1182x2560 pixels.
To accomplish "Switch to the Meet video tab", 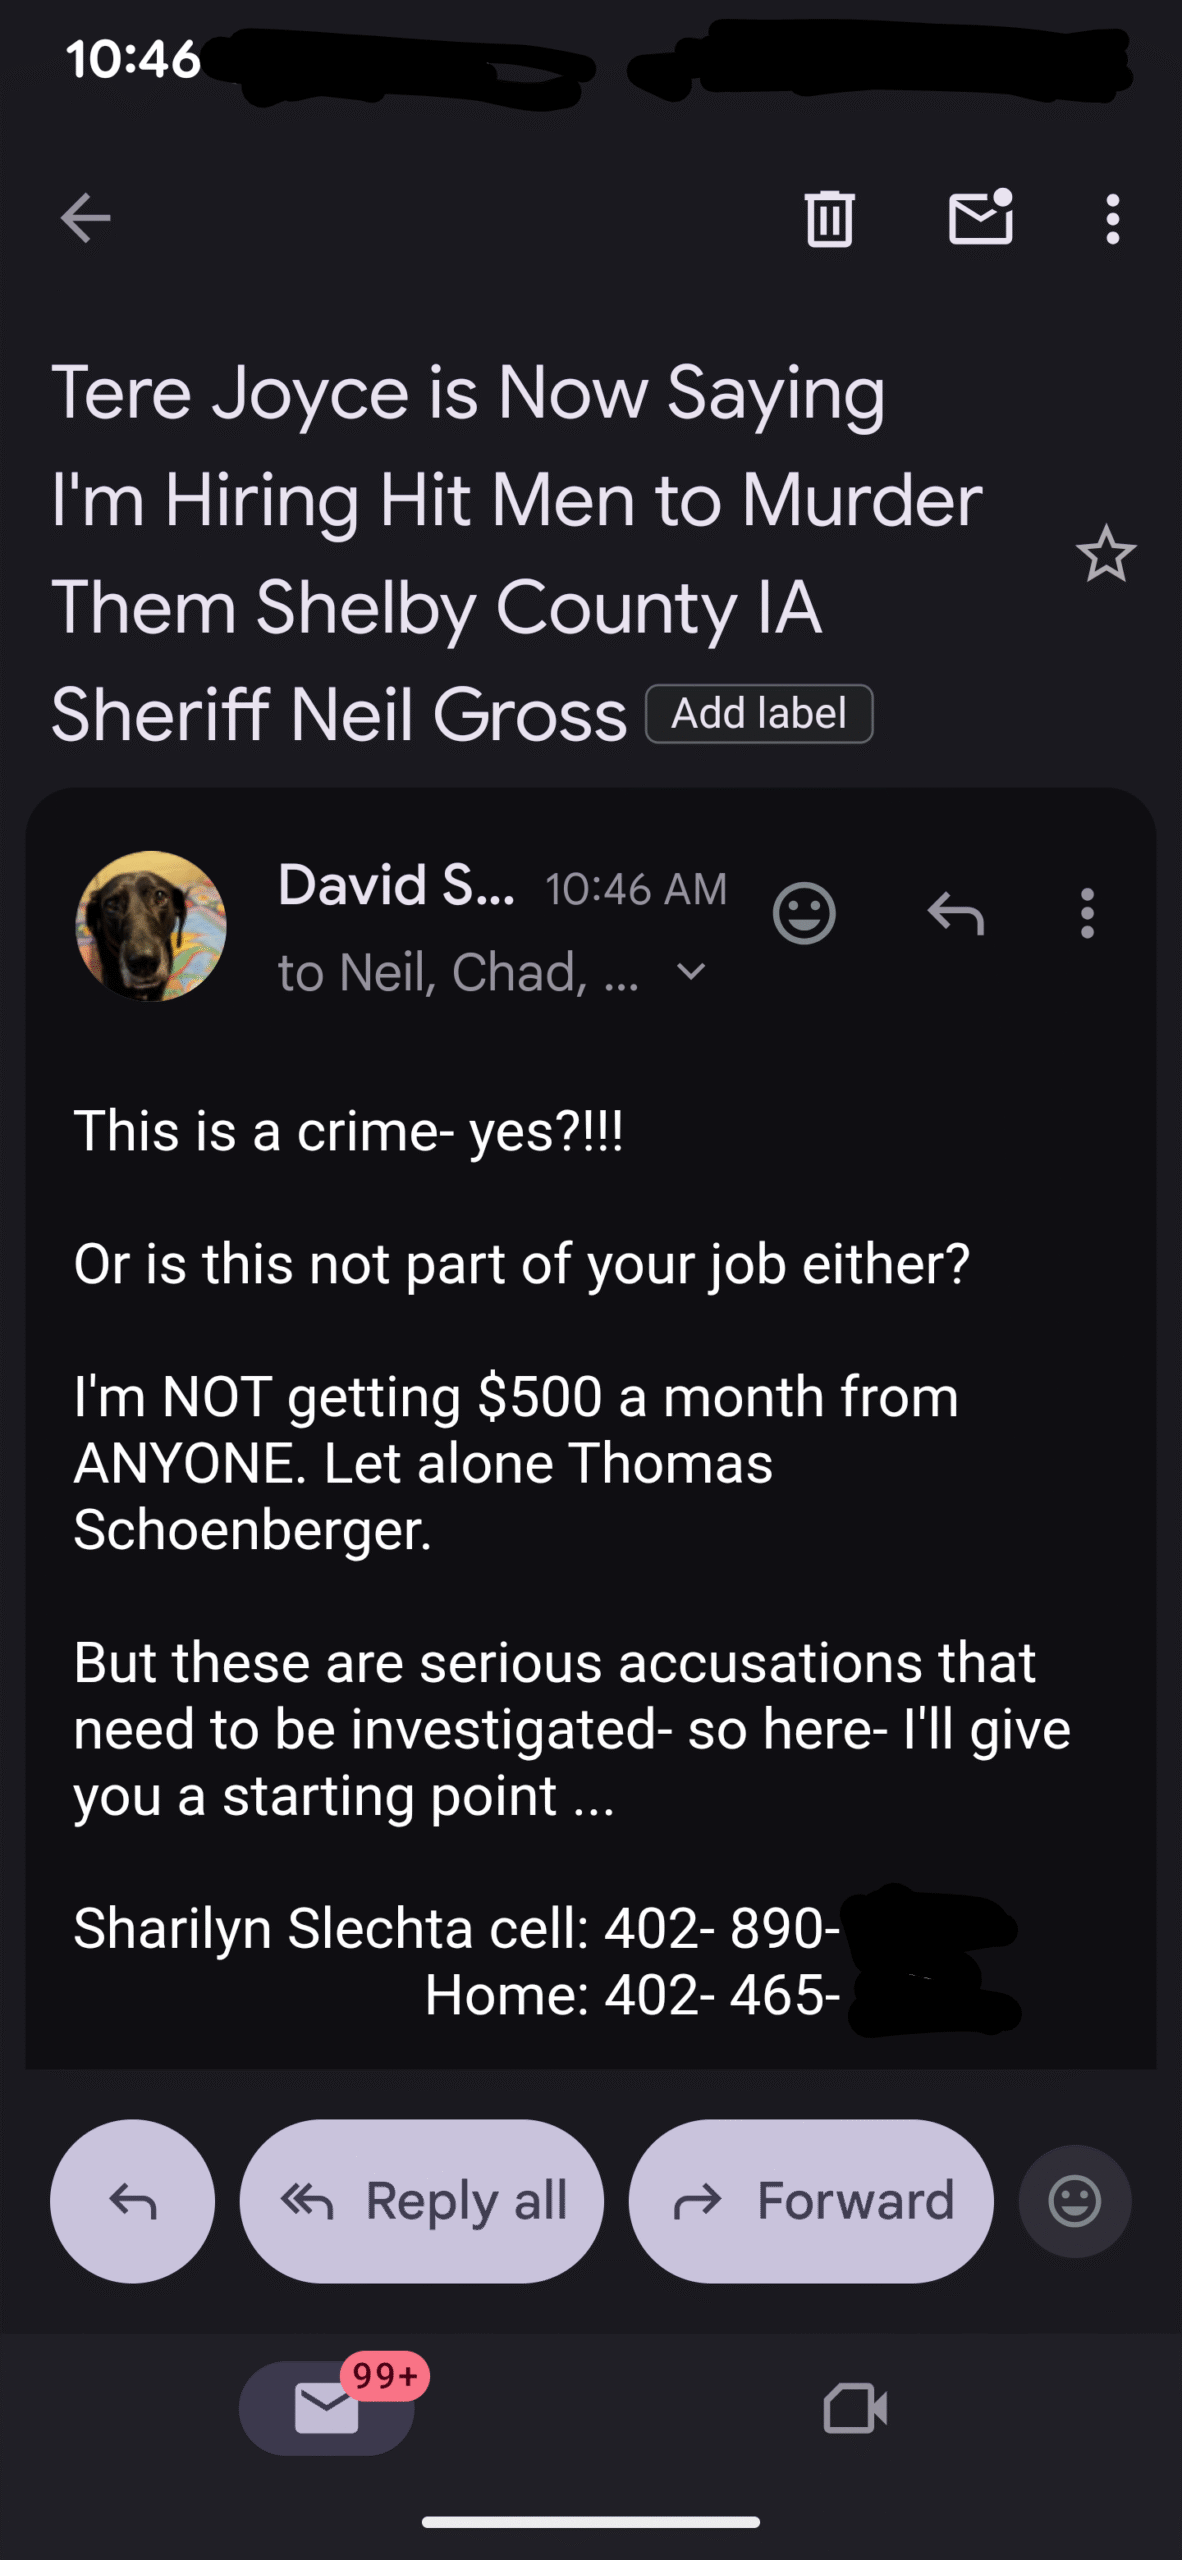I will pyautogui.click(x=855, y=2407).
